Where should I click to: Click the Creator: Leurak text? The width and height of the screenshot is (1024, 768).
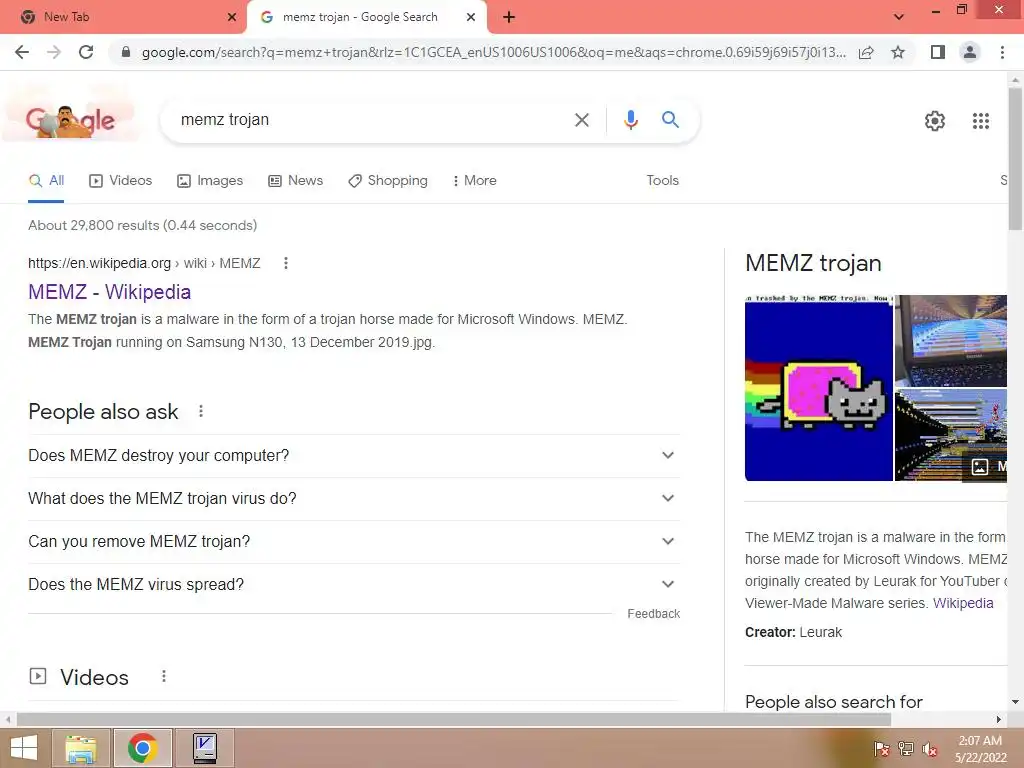[x=793, y=632]
